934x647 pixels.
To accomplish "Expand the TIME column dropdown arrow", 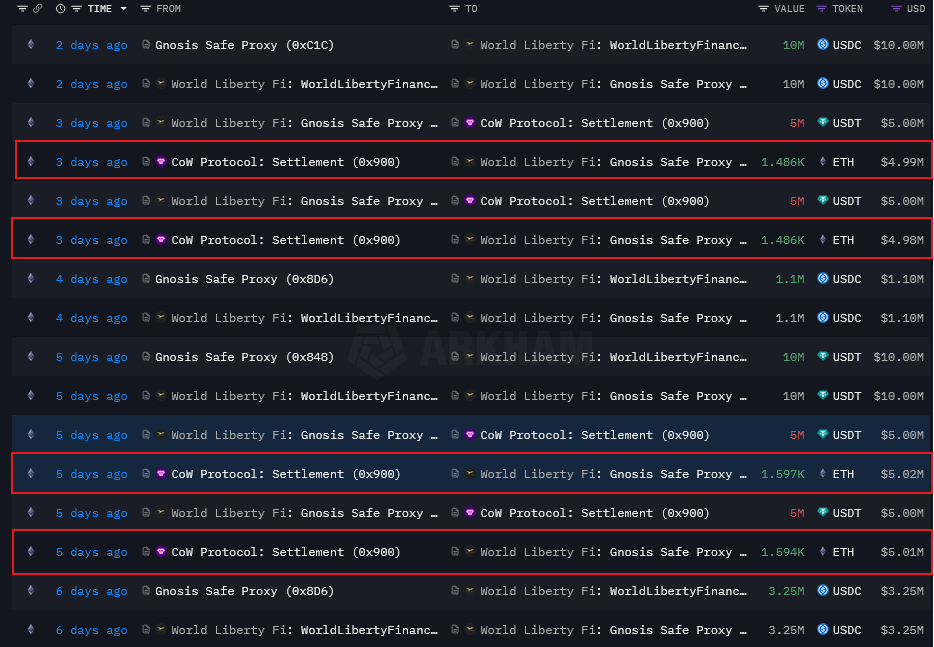I will (x=123, y=9).
